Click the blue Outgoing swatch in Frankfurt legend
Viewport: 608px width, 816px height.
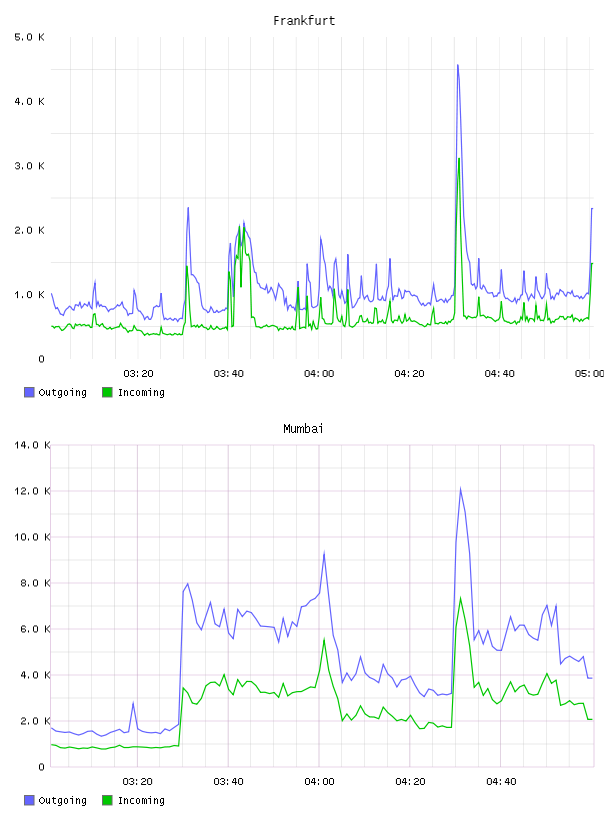(29, 392)
